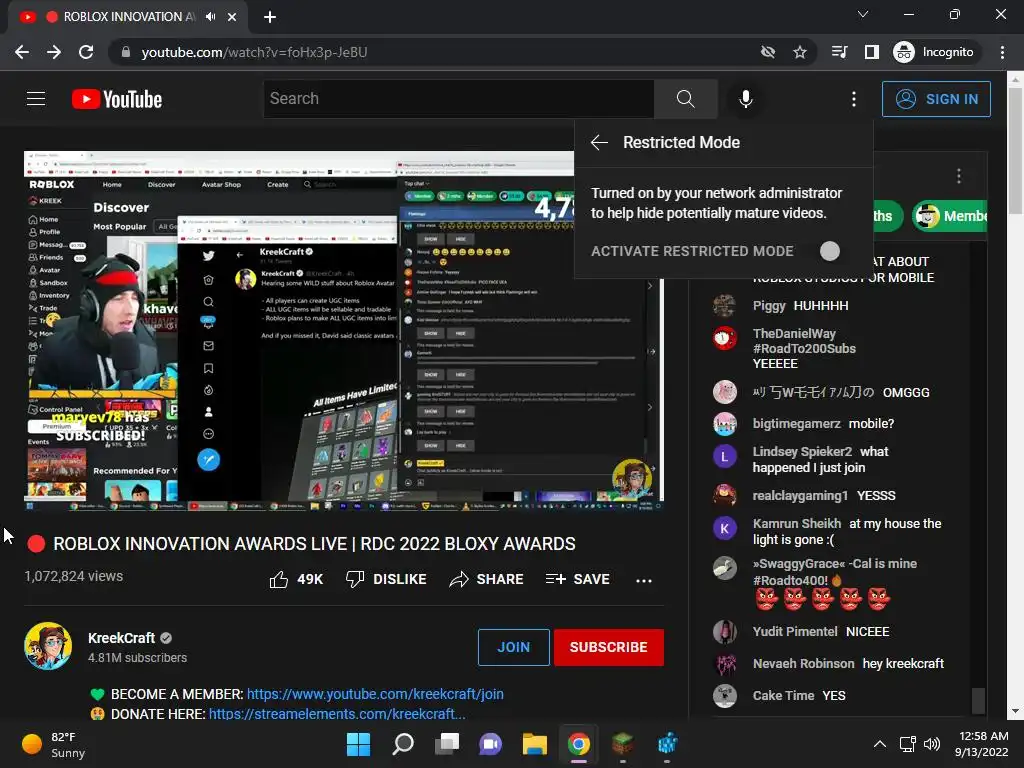Close the ROBLOX INNOVATION tab
This screenshot has height=768, width=1024.
tap(232, 17)
